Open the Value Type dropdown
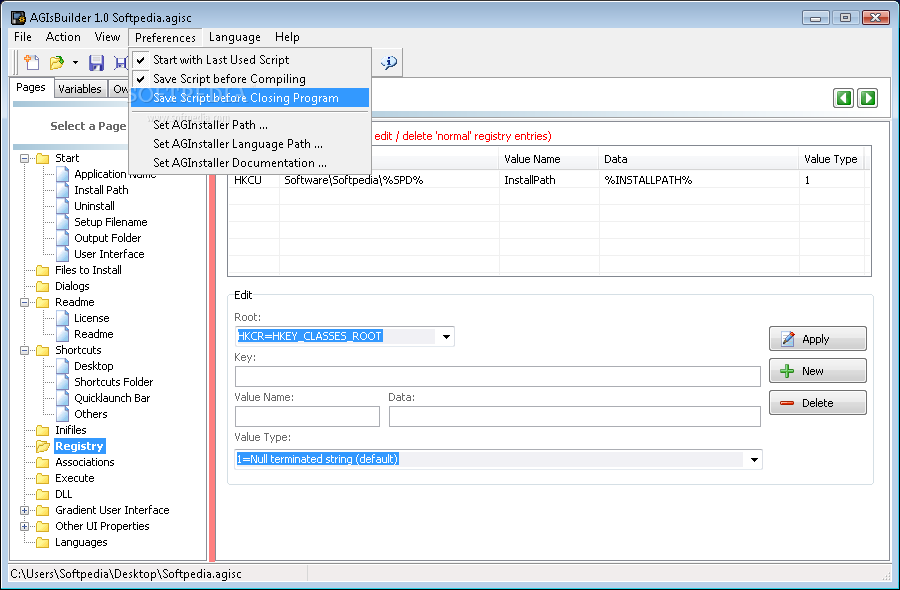The image size is (900, 590). 754,460
